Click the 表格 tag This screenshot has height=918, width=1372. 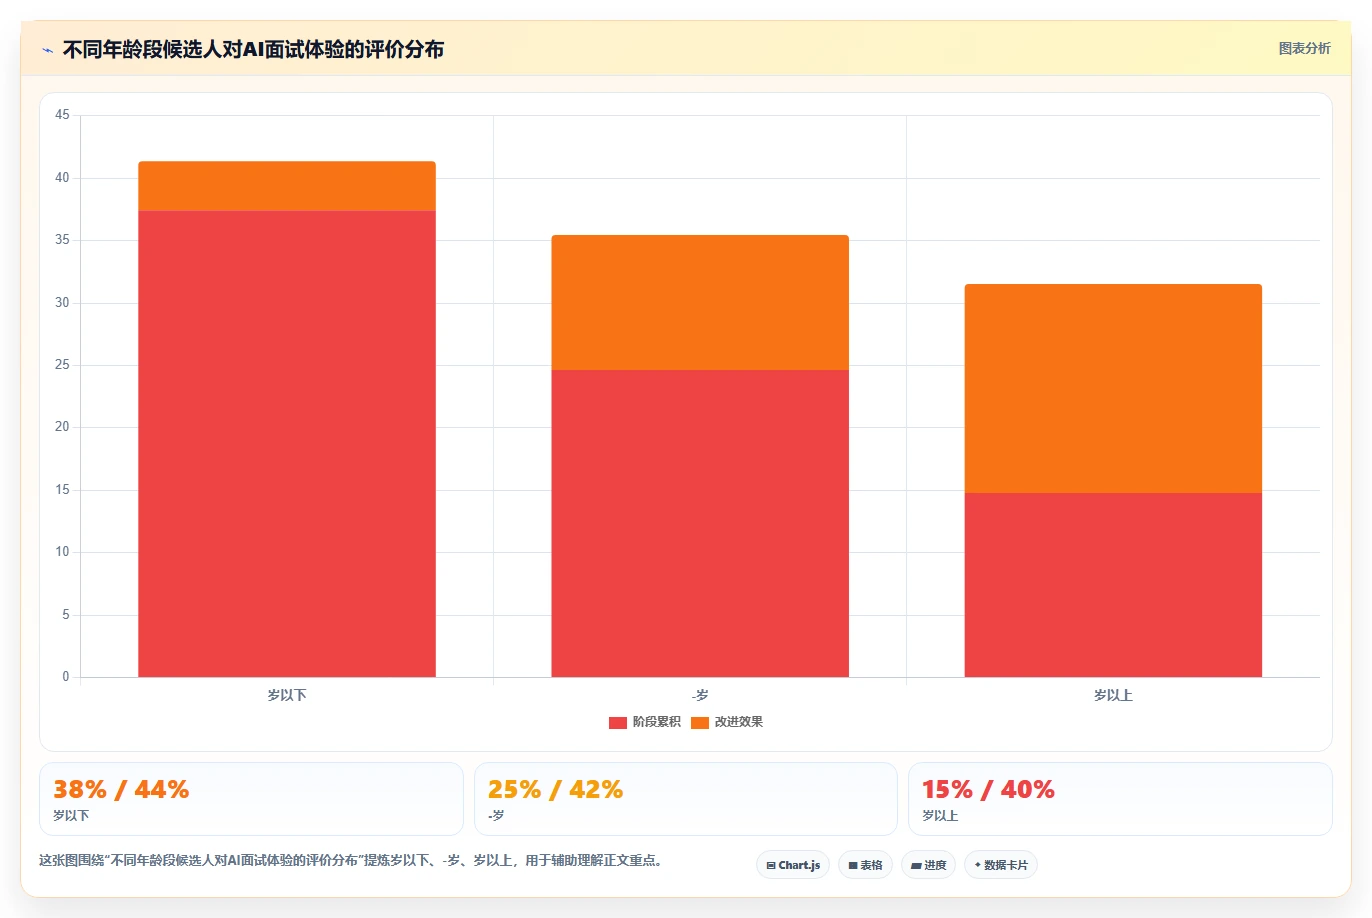tap(865, 865)
